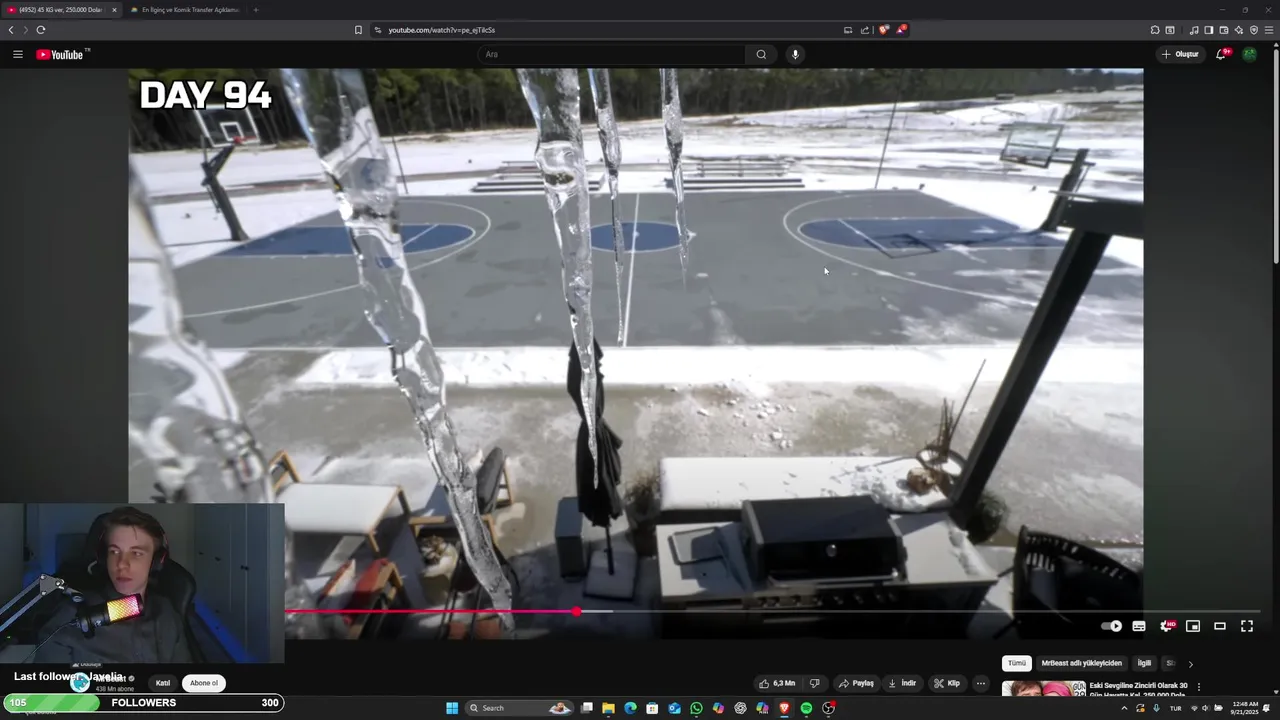Open options menu for Eski Sevgiline video
The height and width of the screenshot is (720, 1280).
coord(1198,687)
